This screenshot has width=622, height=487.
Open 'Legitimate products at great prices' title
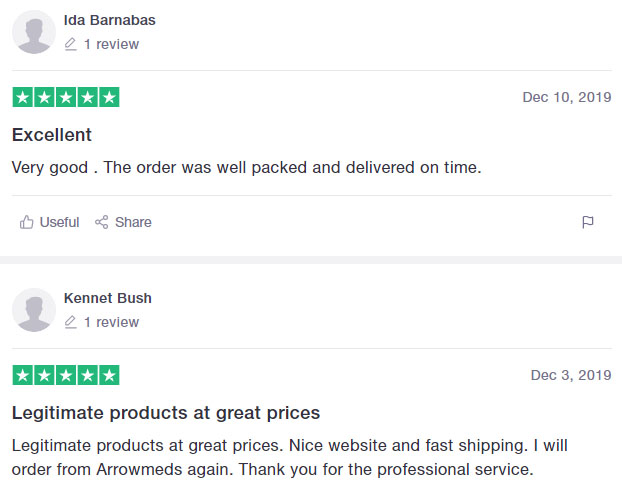coord(166,413)
